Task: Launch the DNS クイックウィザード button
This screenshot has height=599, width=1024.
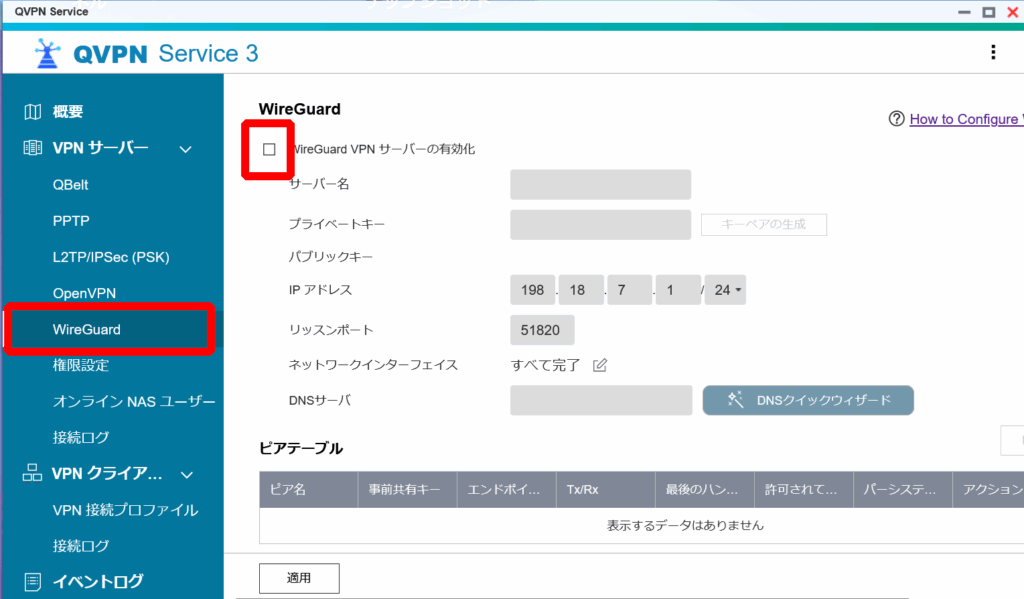Action: click(808, 400)
